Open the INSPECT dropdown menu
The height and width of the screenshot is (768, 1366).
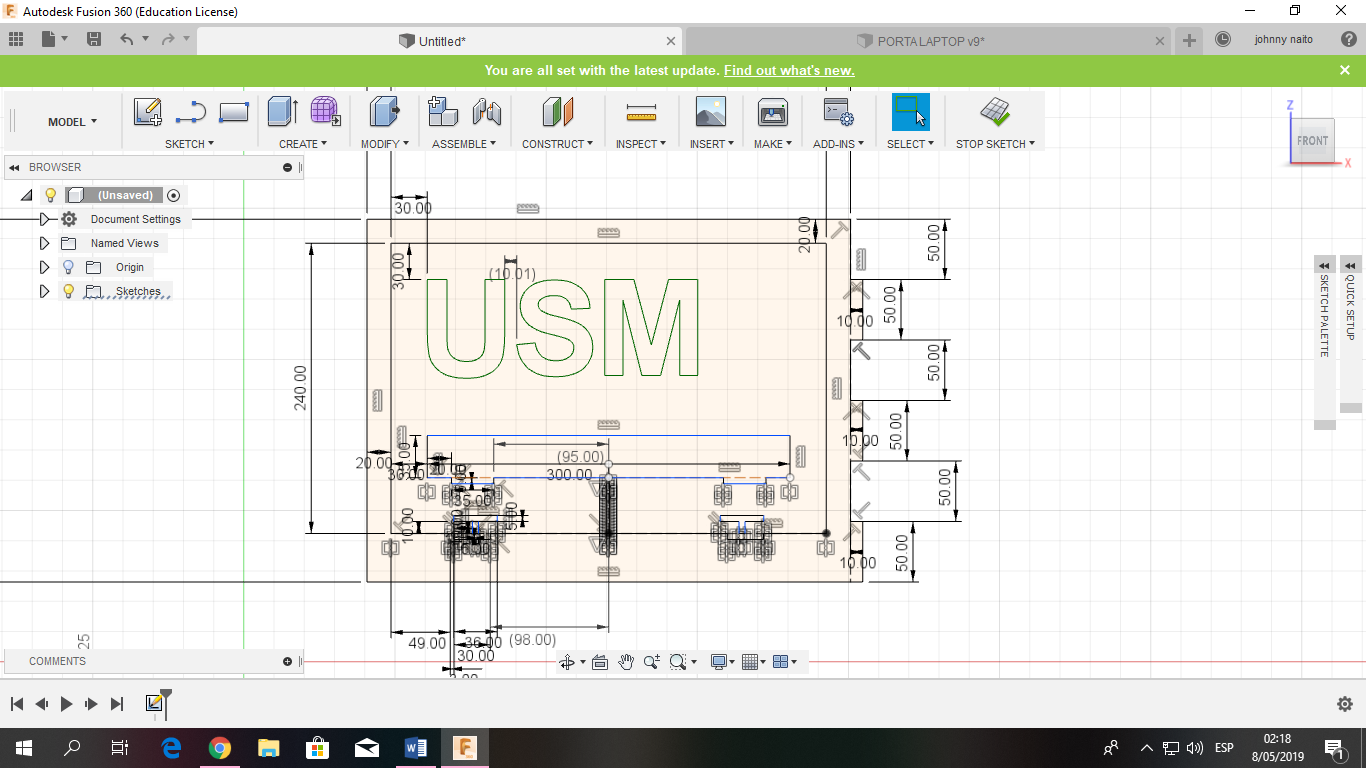tap(641, 144)
